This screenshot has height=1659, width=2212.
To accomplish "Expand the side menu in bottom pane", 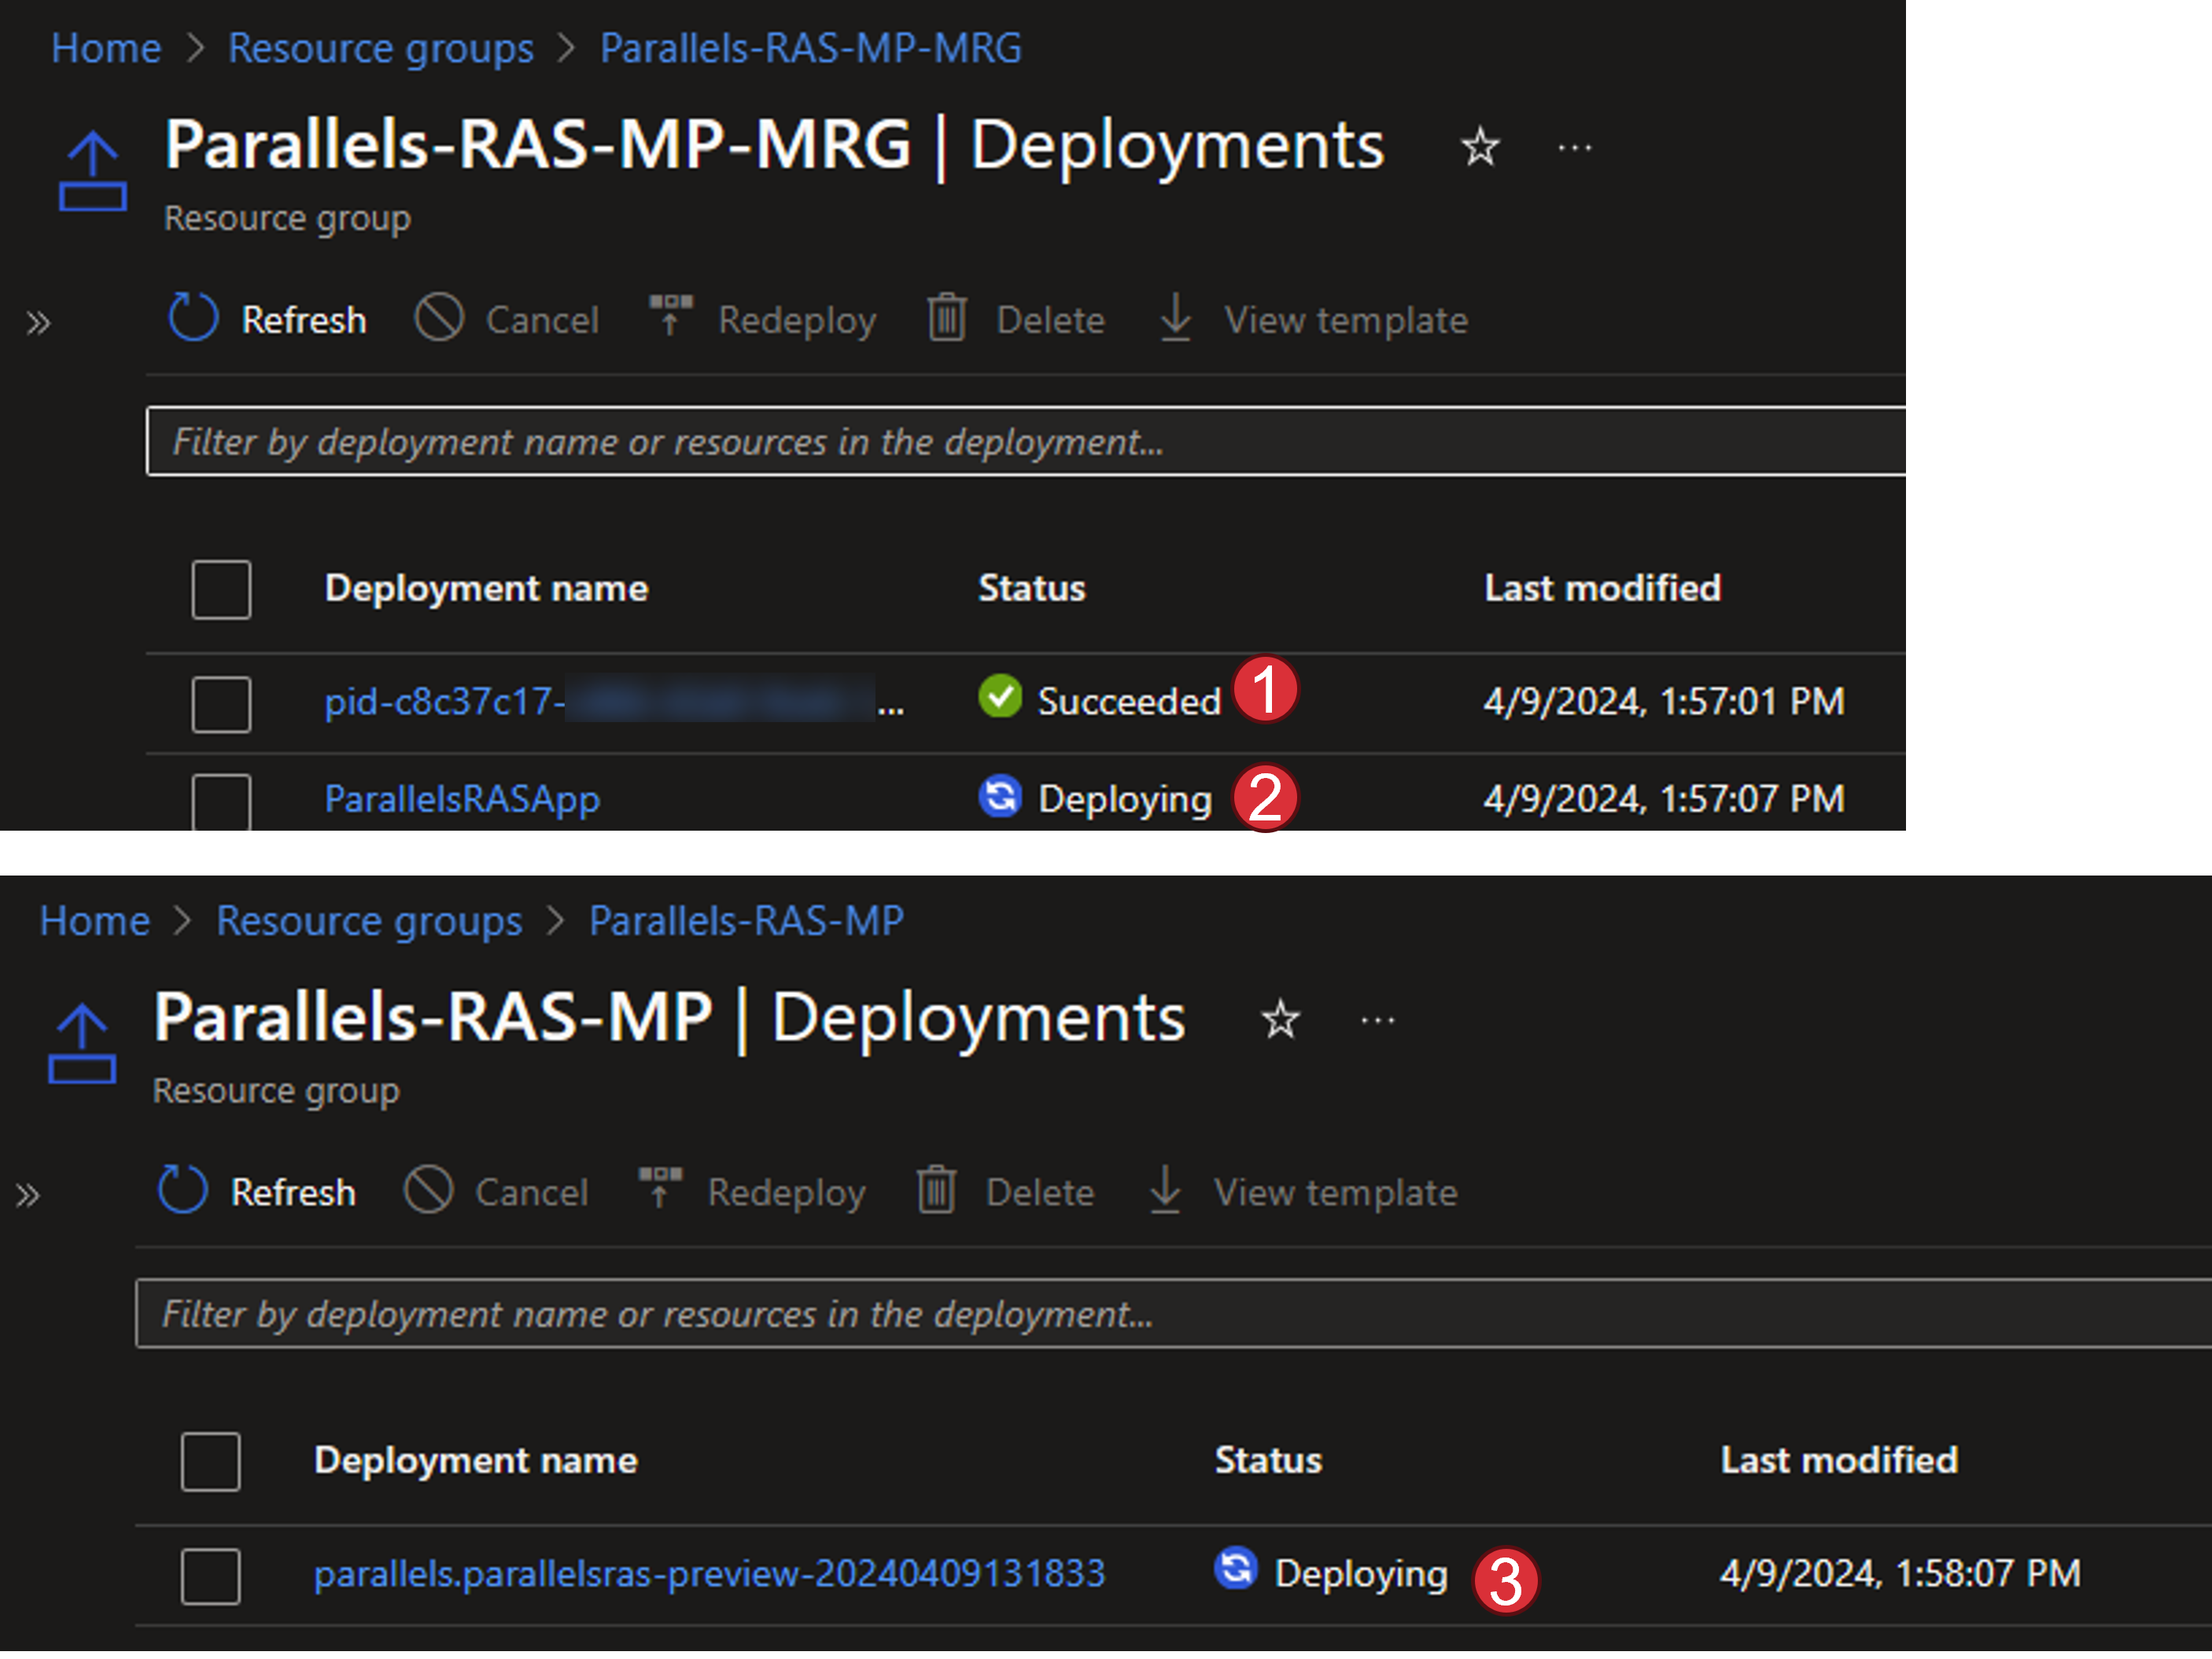I will pos(28,1195).
